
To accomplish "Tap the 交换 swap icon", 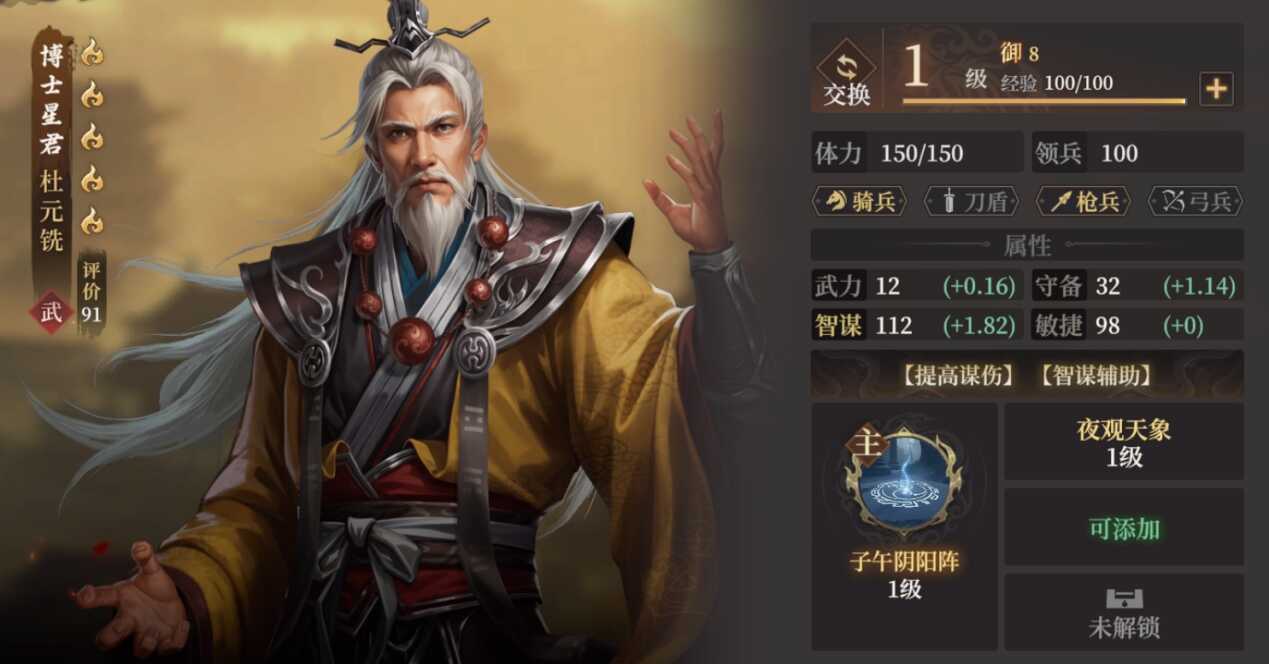I will coord(847,68).
